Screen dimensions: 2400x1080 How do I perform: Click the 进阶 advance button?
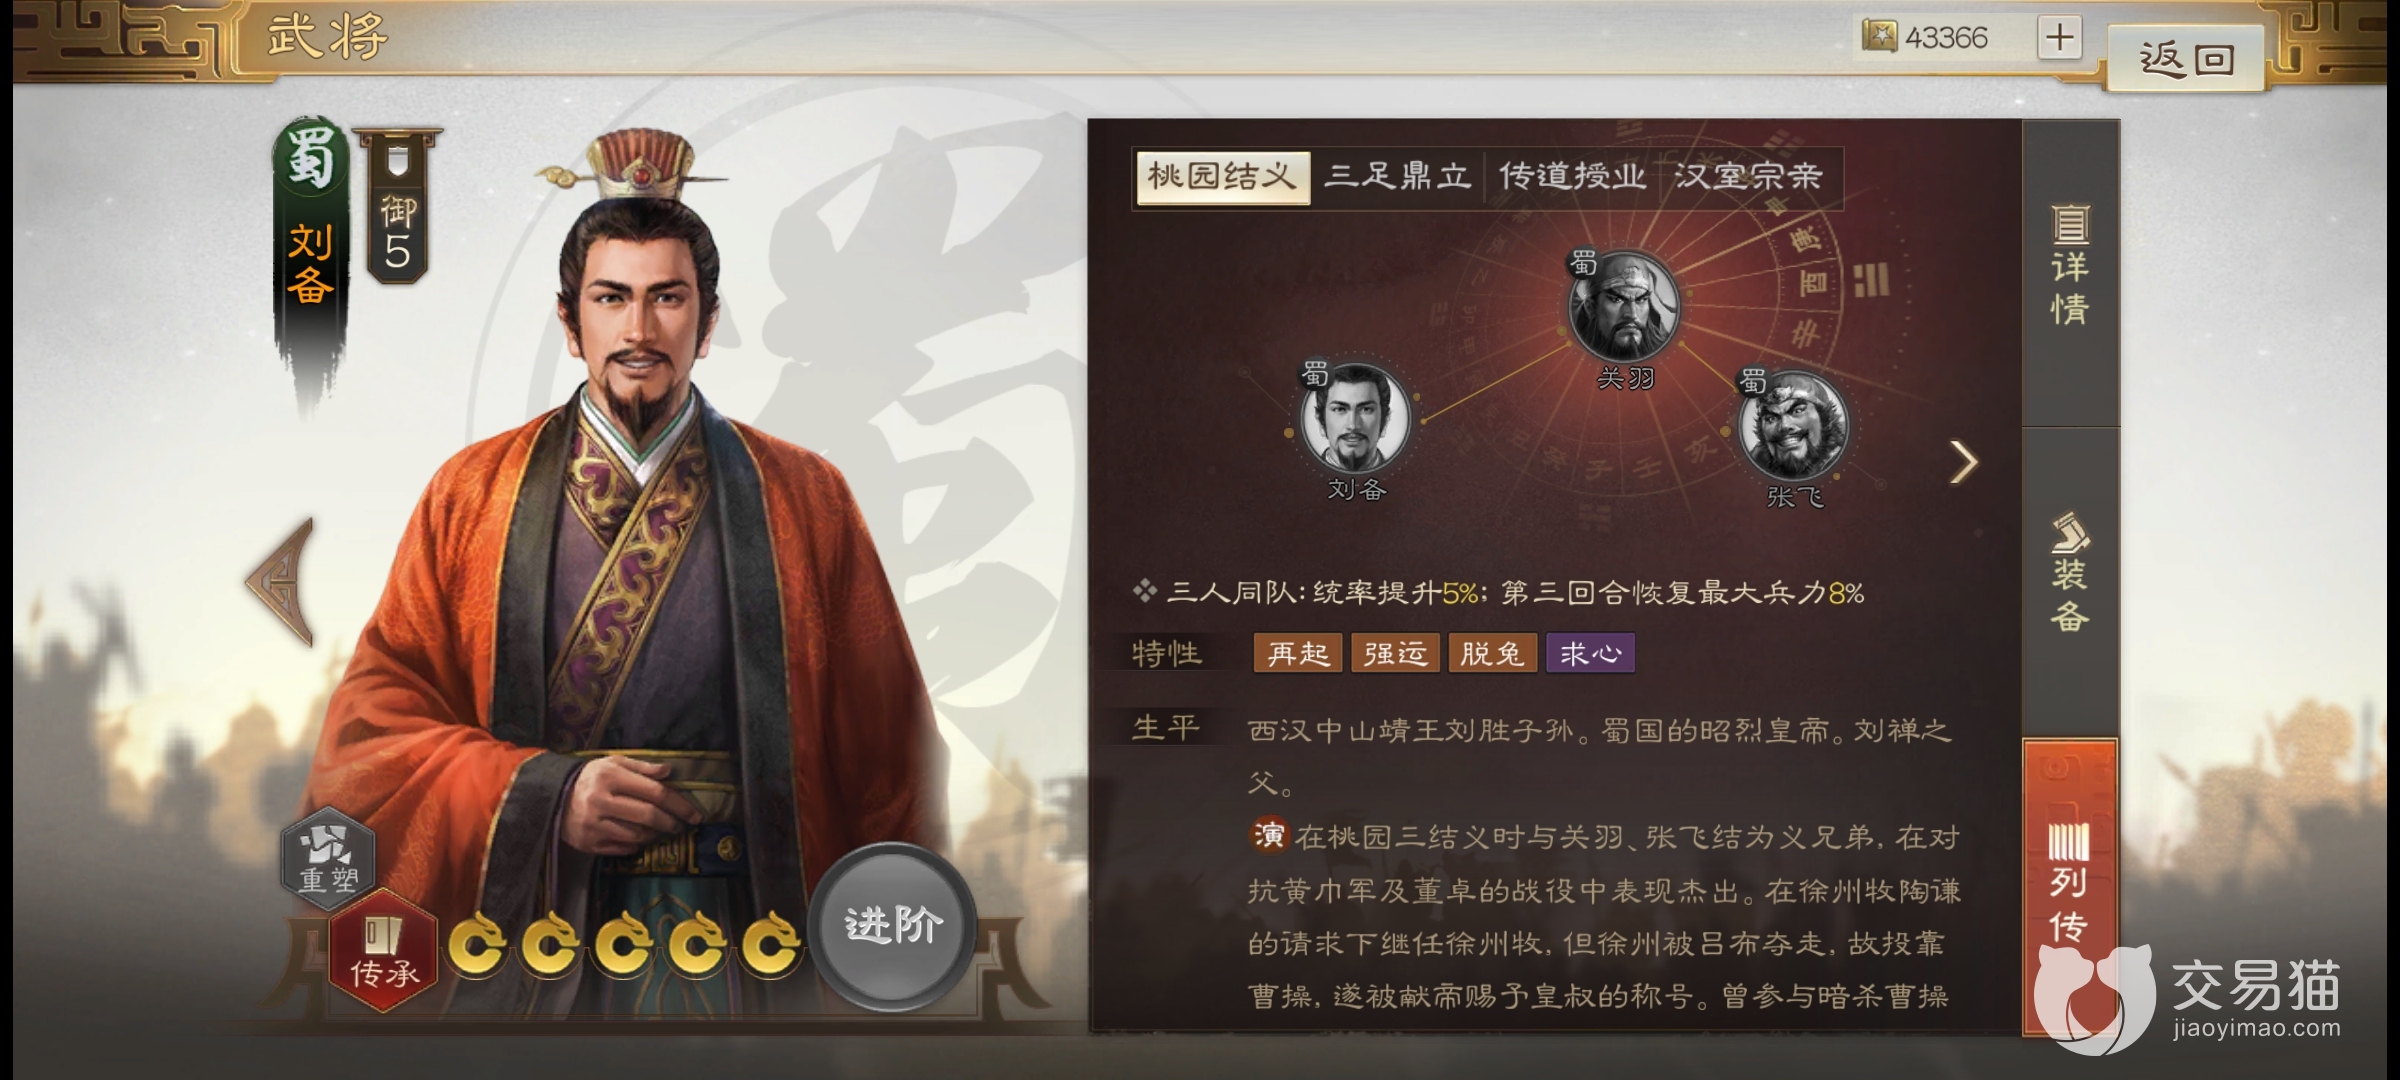[892, 925]
